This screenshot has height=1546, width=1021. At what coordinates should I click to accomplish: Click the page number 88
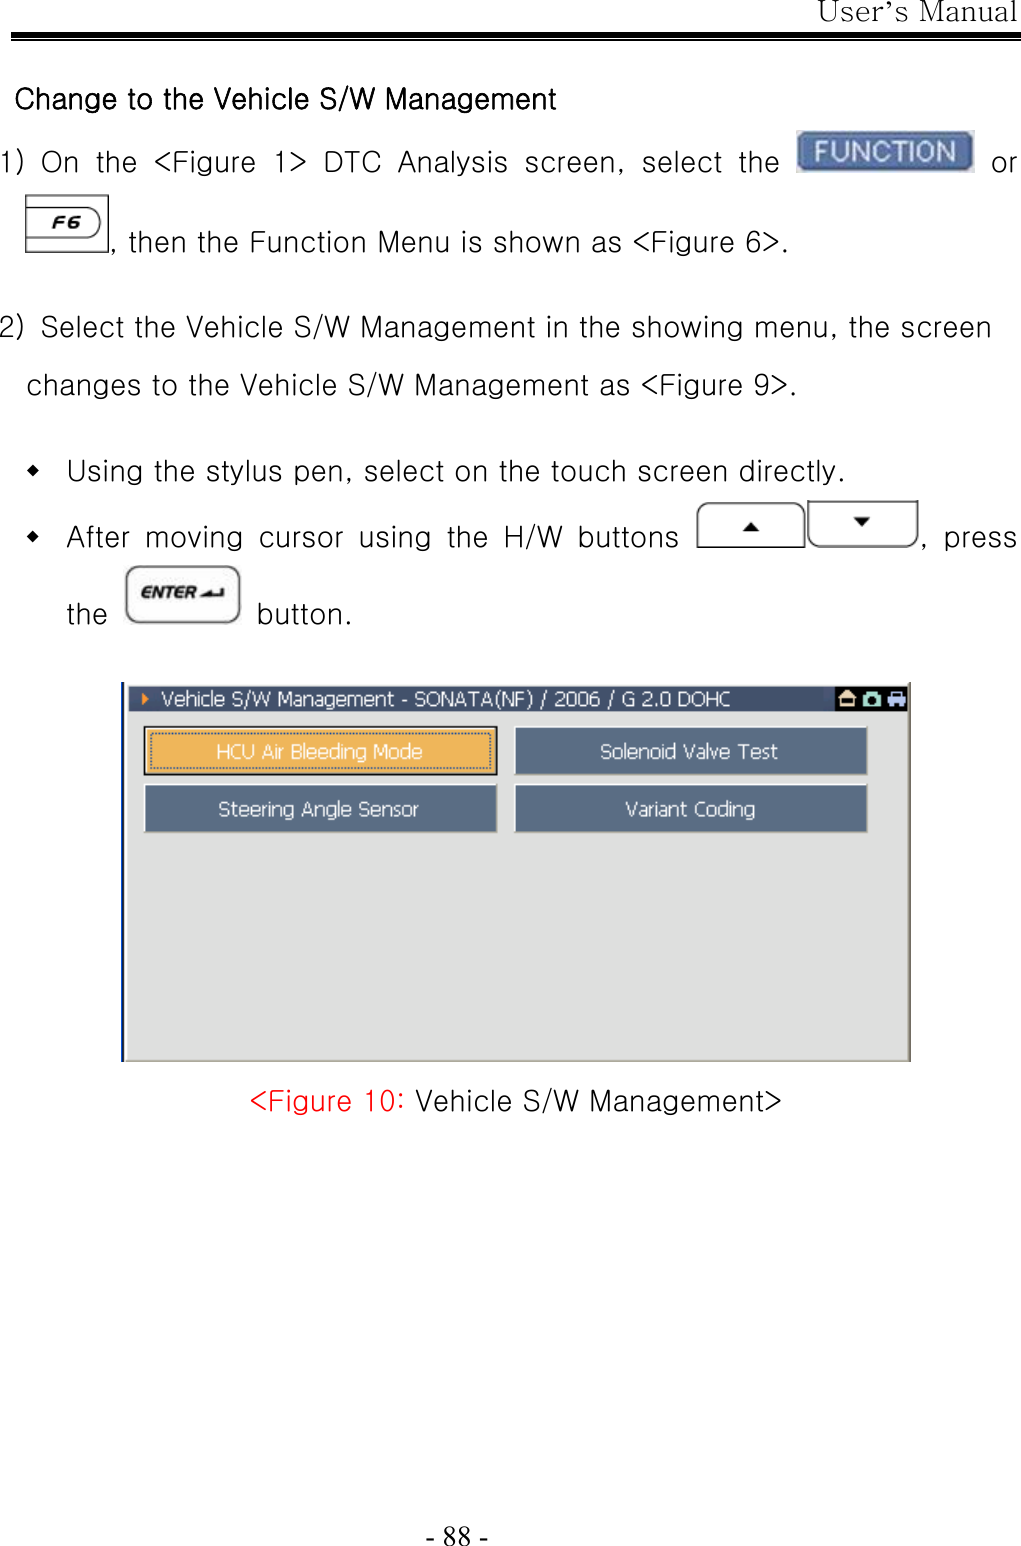(x=457, y=1535)
